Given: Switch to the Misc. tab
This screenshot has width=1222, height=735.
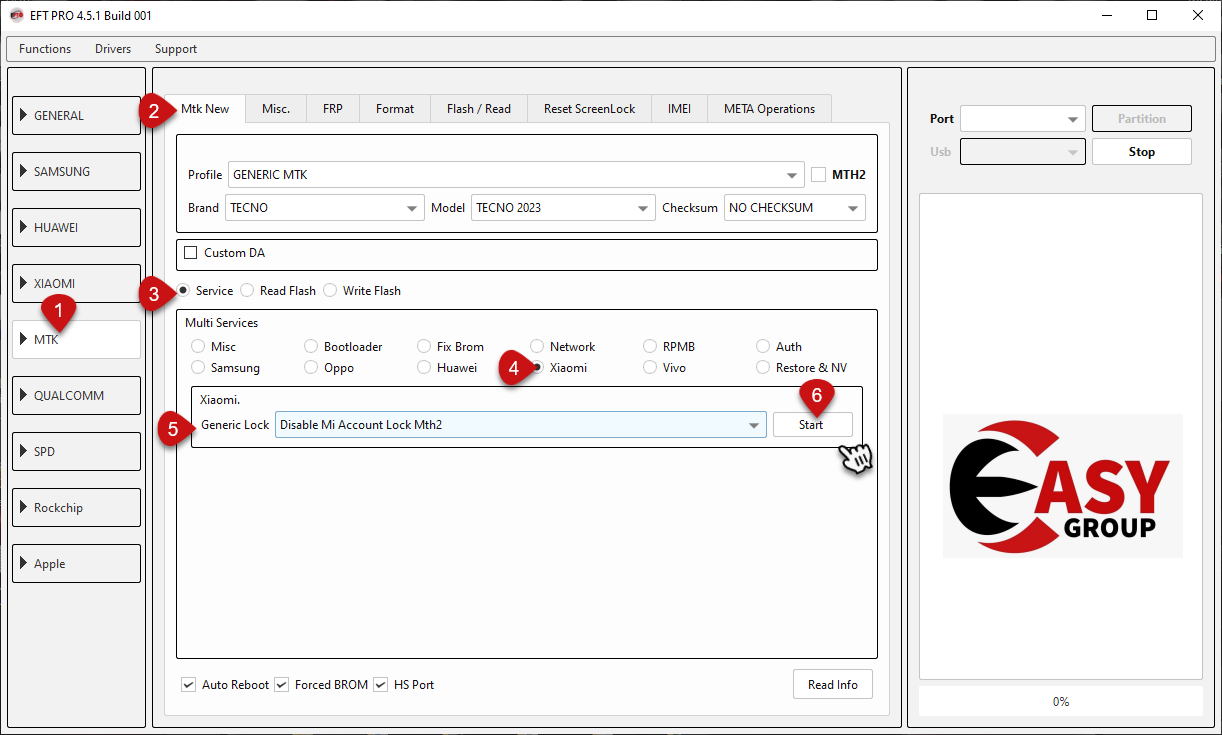Looking at the screenshot, I should [276, 109].
